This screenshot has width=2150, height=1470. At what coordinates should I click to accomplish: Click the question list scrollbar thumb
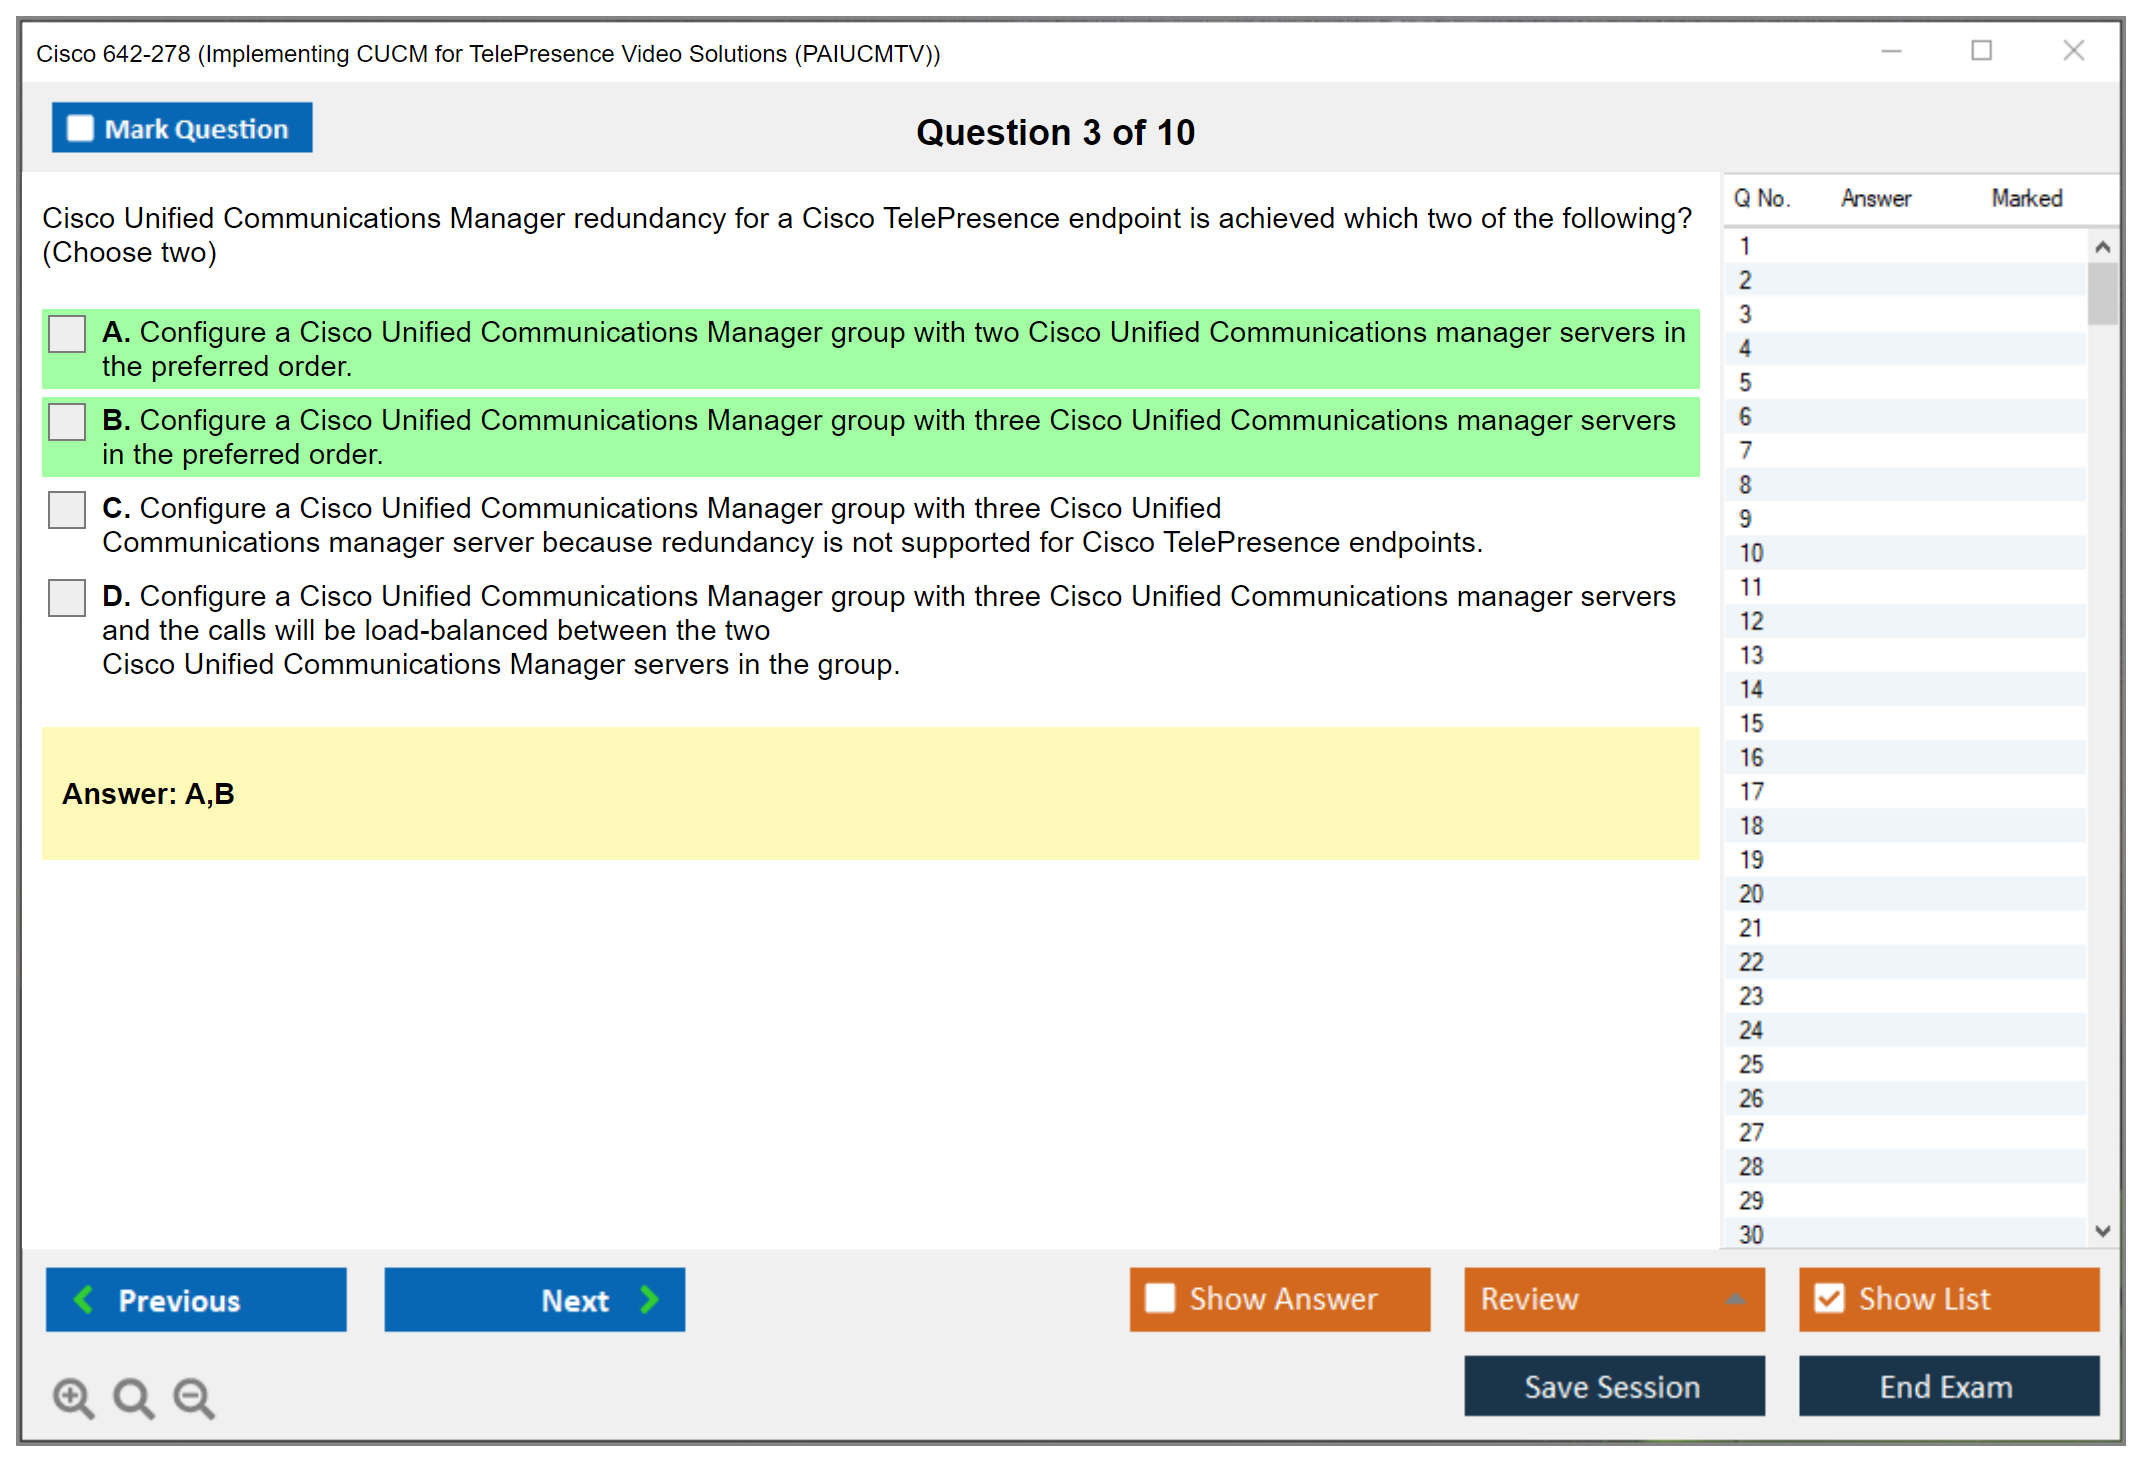pyautogui.click(x=2101, y=294)
